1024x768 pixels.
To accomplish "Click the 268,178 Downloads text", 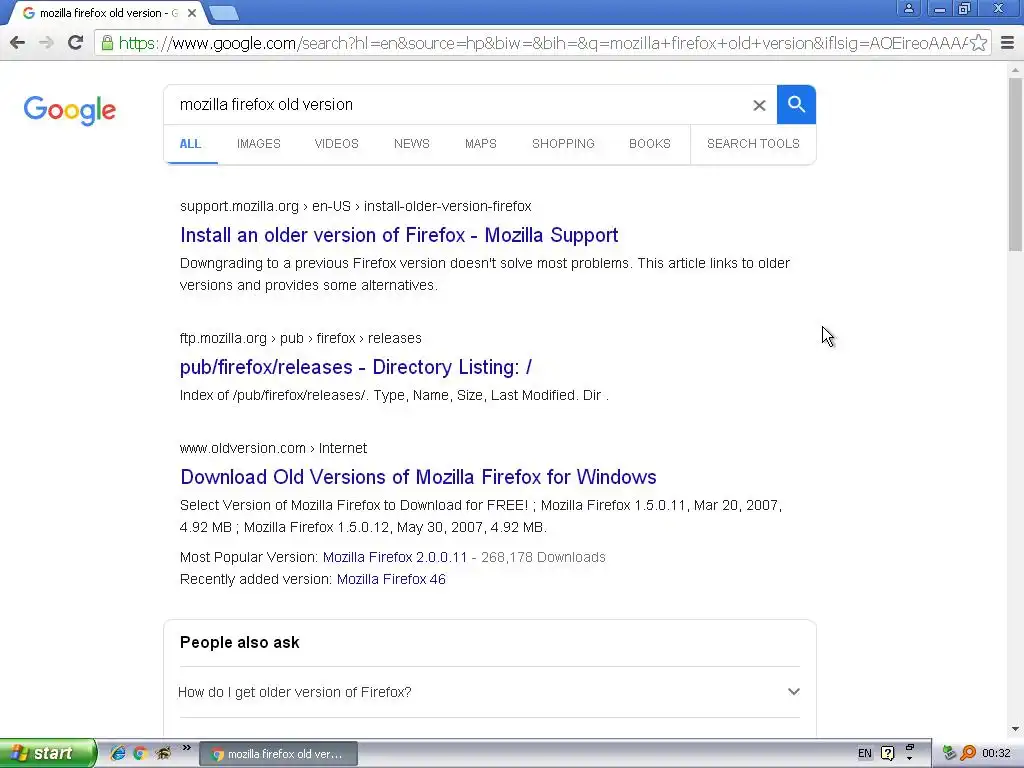I will pos(543,557).
